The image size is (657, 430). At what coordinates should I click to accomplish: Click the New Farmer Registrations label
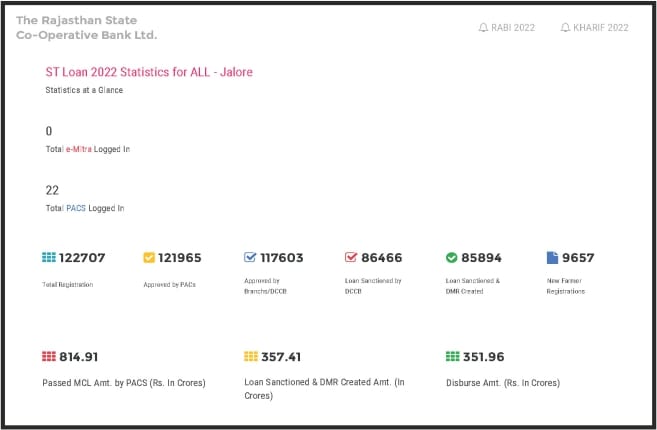pos(567,286)
